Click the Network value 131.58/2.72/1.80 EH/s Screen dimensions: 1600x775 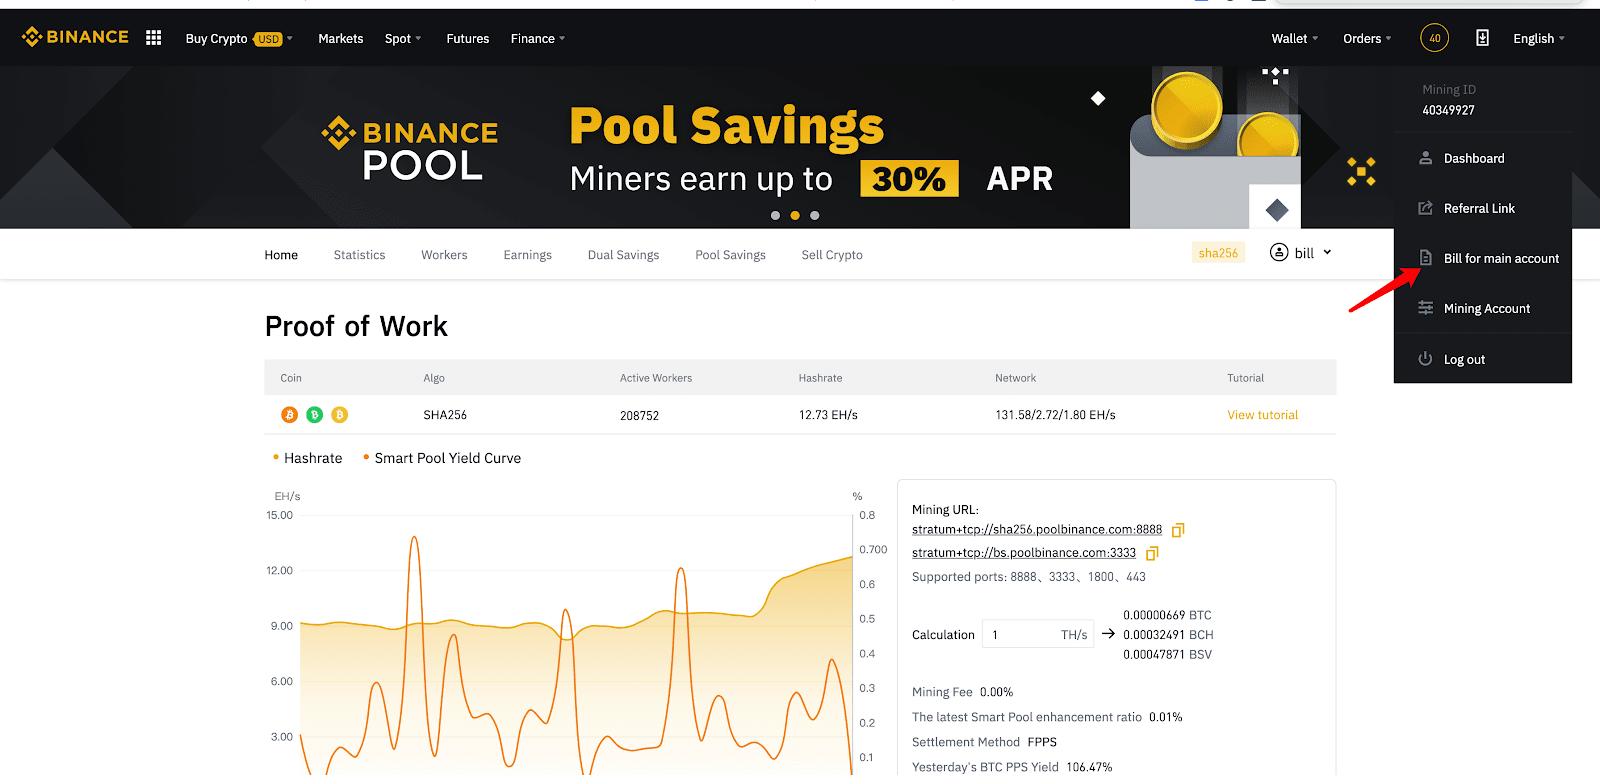pyautogui.click(x=1055, y=415)
